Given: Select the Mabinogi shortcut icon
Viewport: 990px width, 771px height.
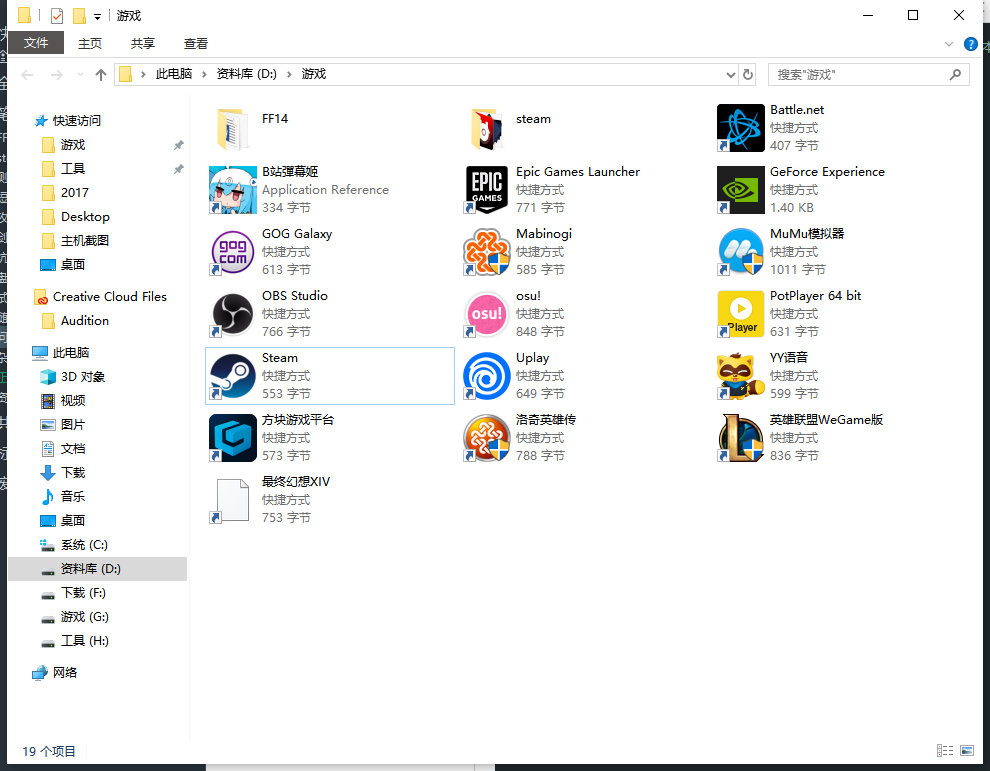Looking at the screenshot, I should (487, 252).
